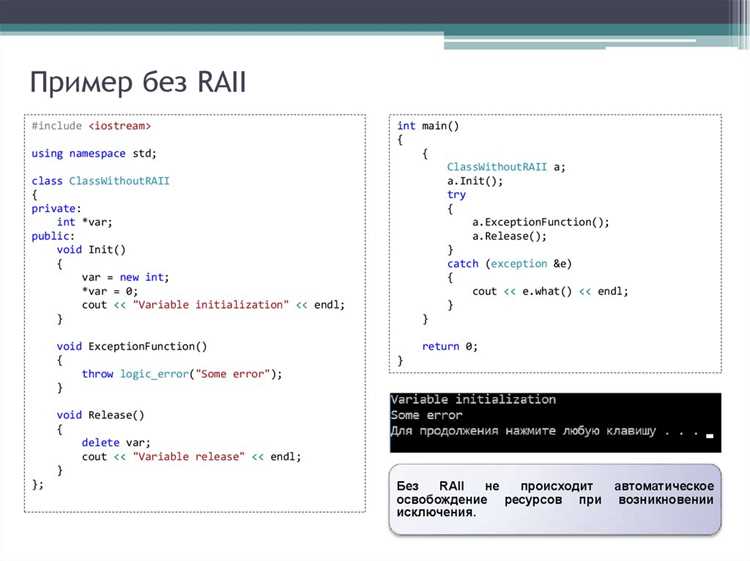Select the "return 0;" statement
This screenshot has width=750, height=561.
click(450, 346)
